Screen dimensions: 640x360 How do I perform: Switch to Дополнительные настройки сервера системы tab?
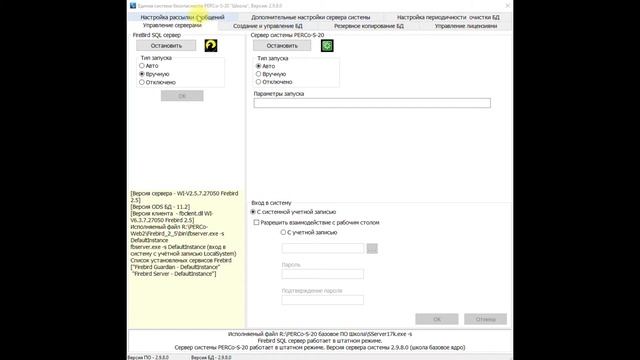pos(311,17)
